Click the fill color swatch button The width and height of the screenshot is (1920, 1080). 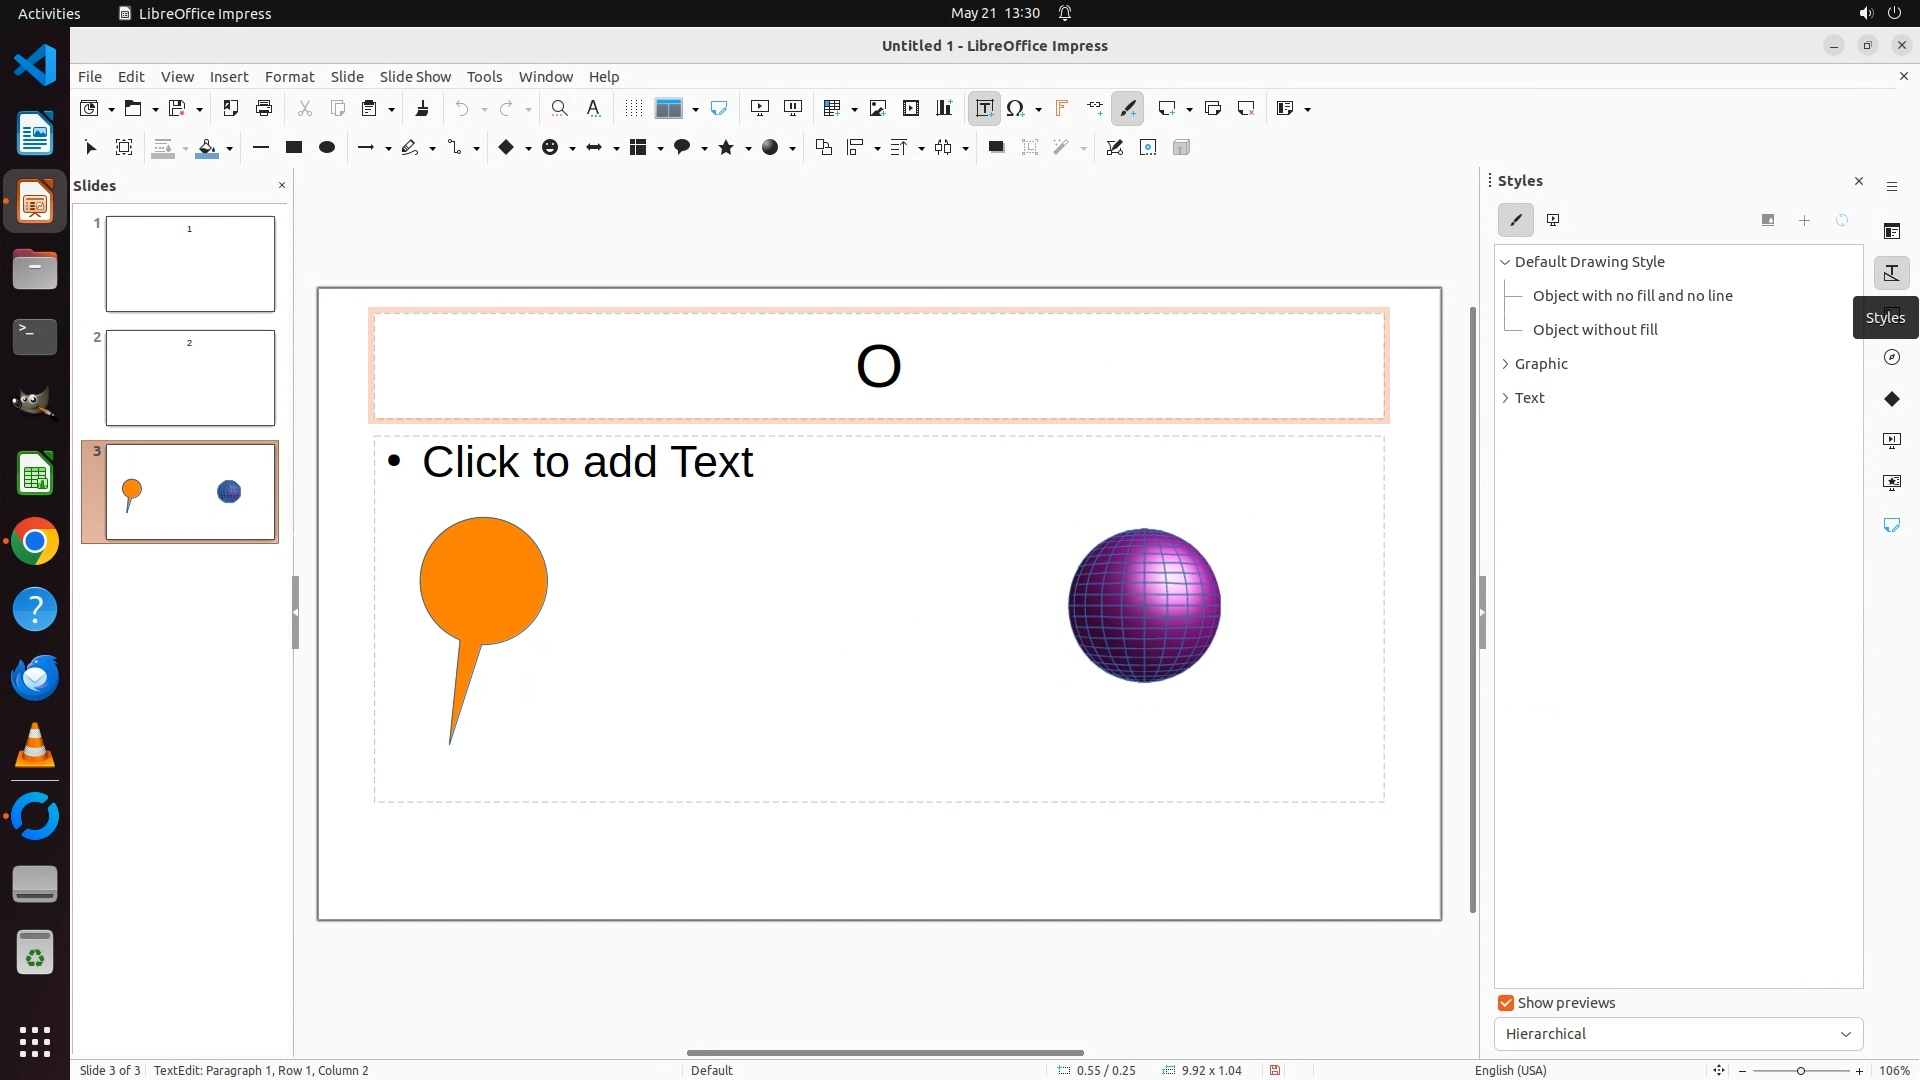(208, 148)
